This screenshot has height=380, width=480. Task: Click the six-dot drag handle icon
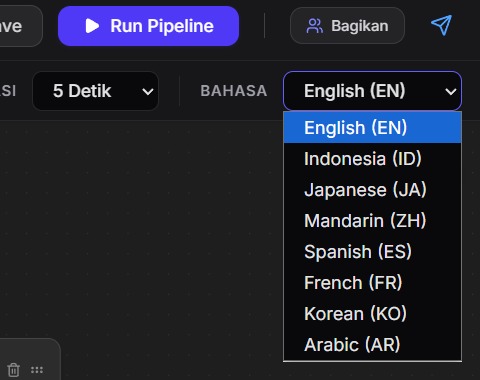click(x=37, y=370)
